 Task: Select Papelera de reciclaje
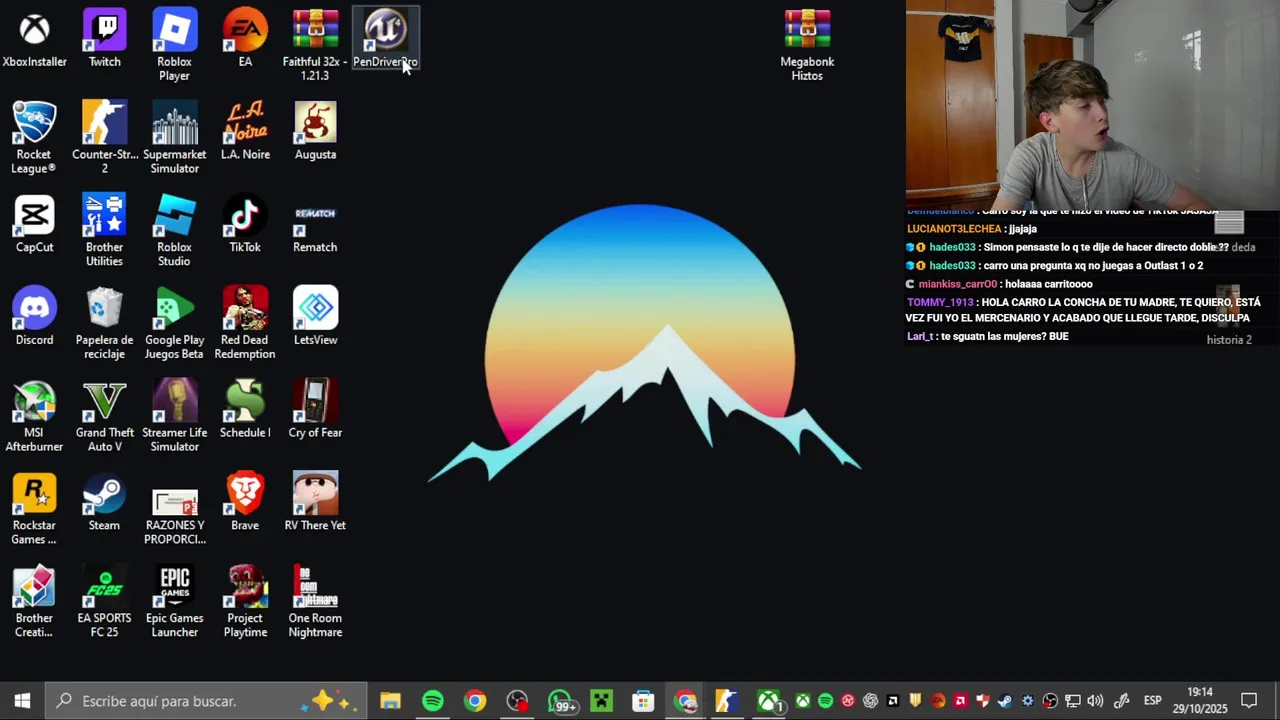pyautogui.click(x=104, y=323)
